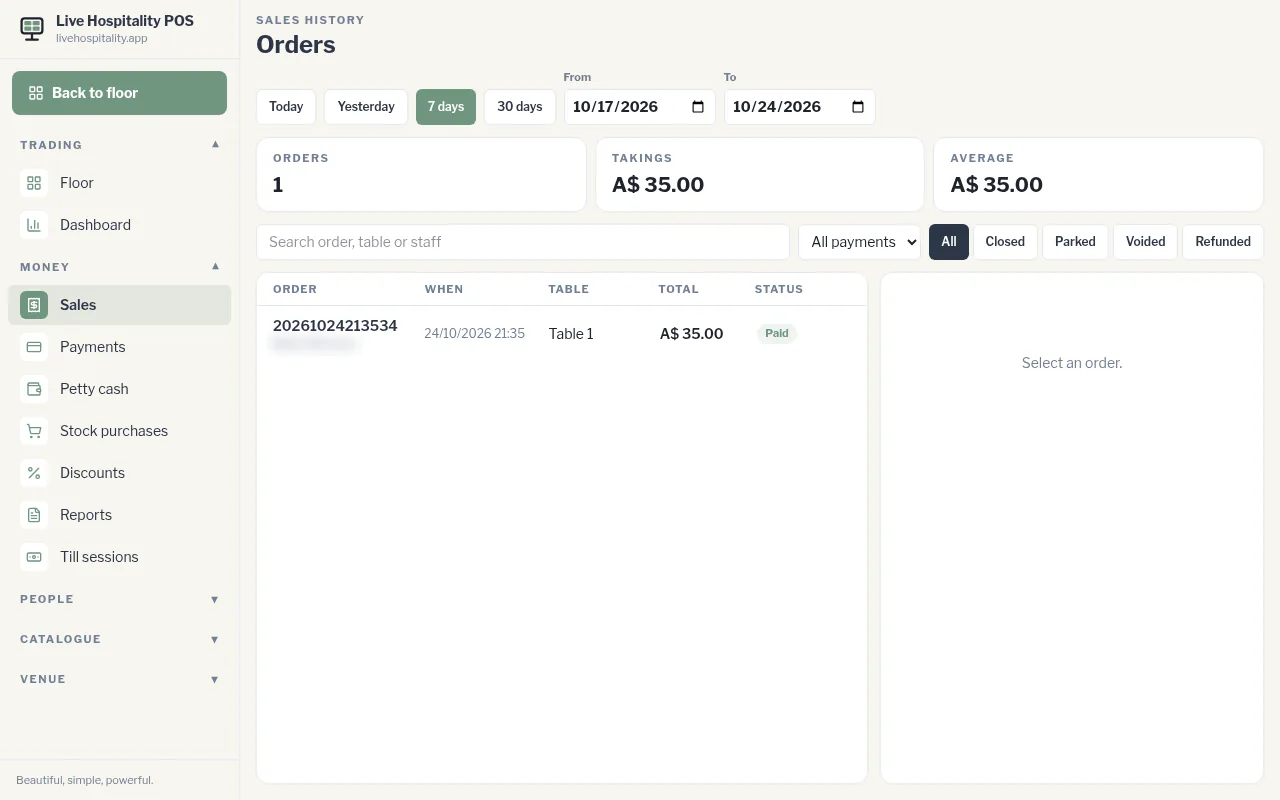
Task: Filter by Parked orders
Action: (x=1075, y=242)
